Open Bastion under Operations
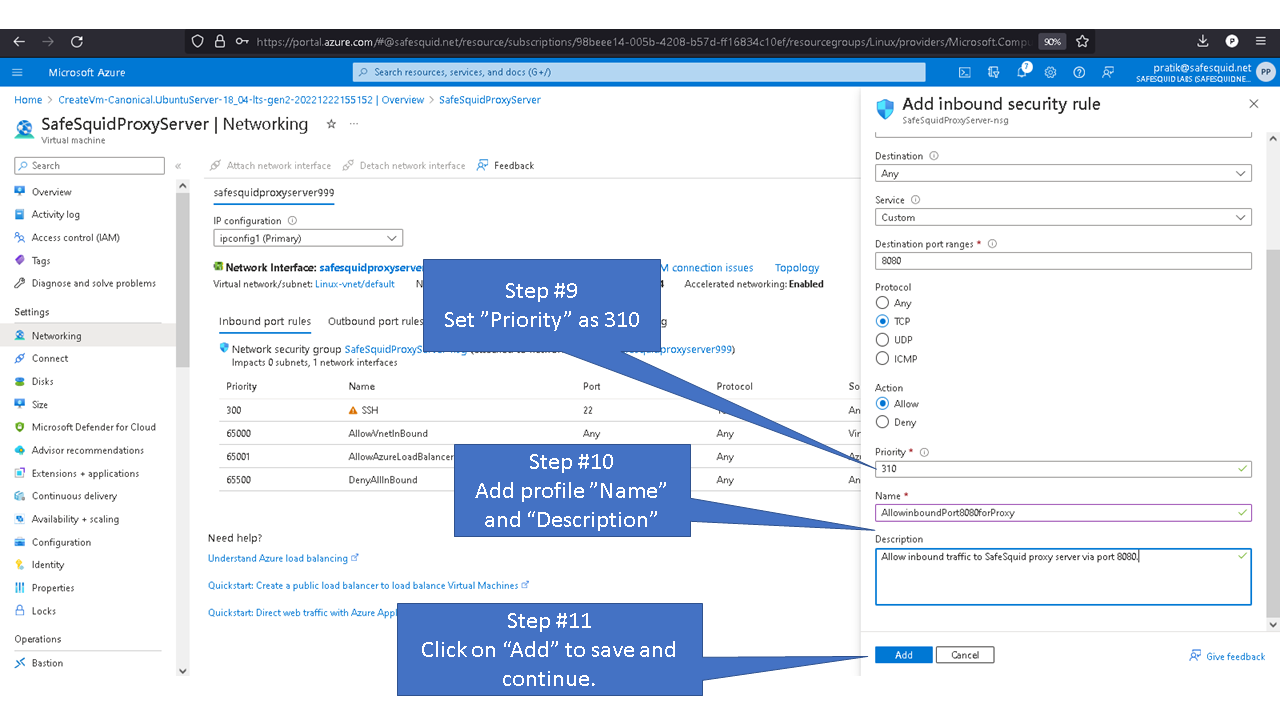Image resolution: width=1280 pixels, height=720 pixels. pyautogui.click(x=47, y=663)
